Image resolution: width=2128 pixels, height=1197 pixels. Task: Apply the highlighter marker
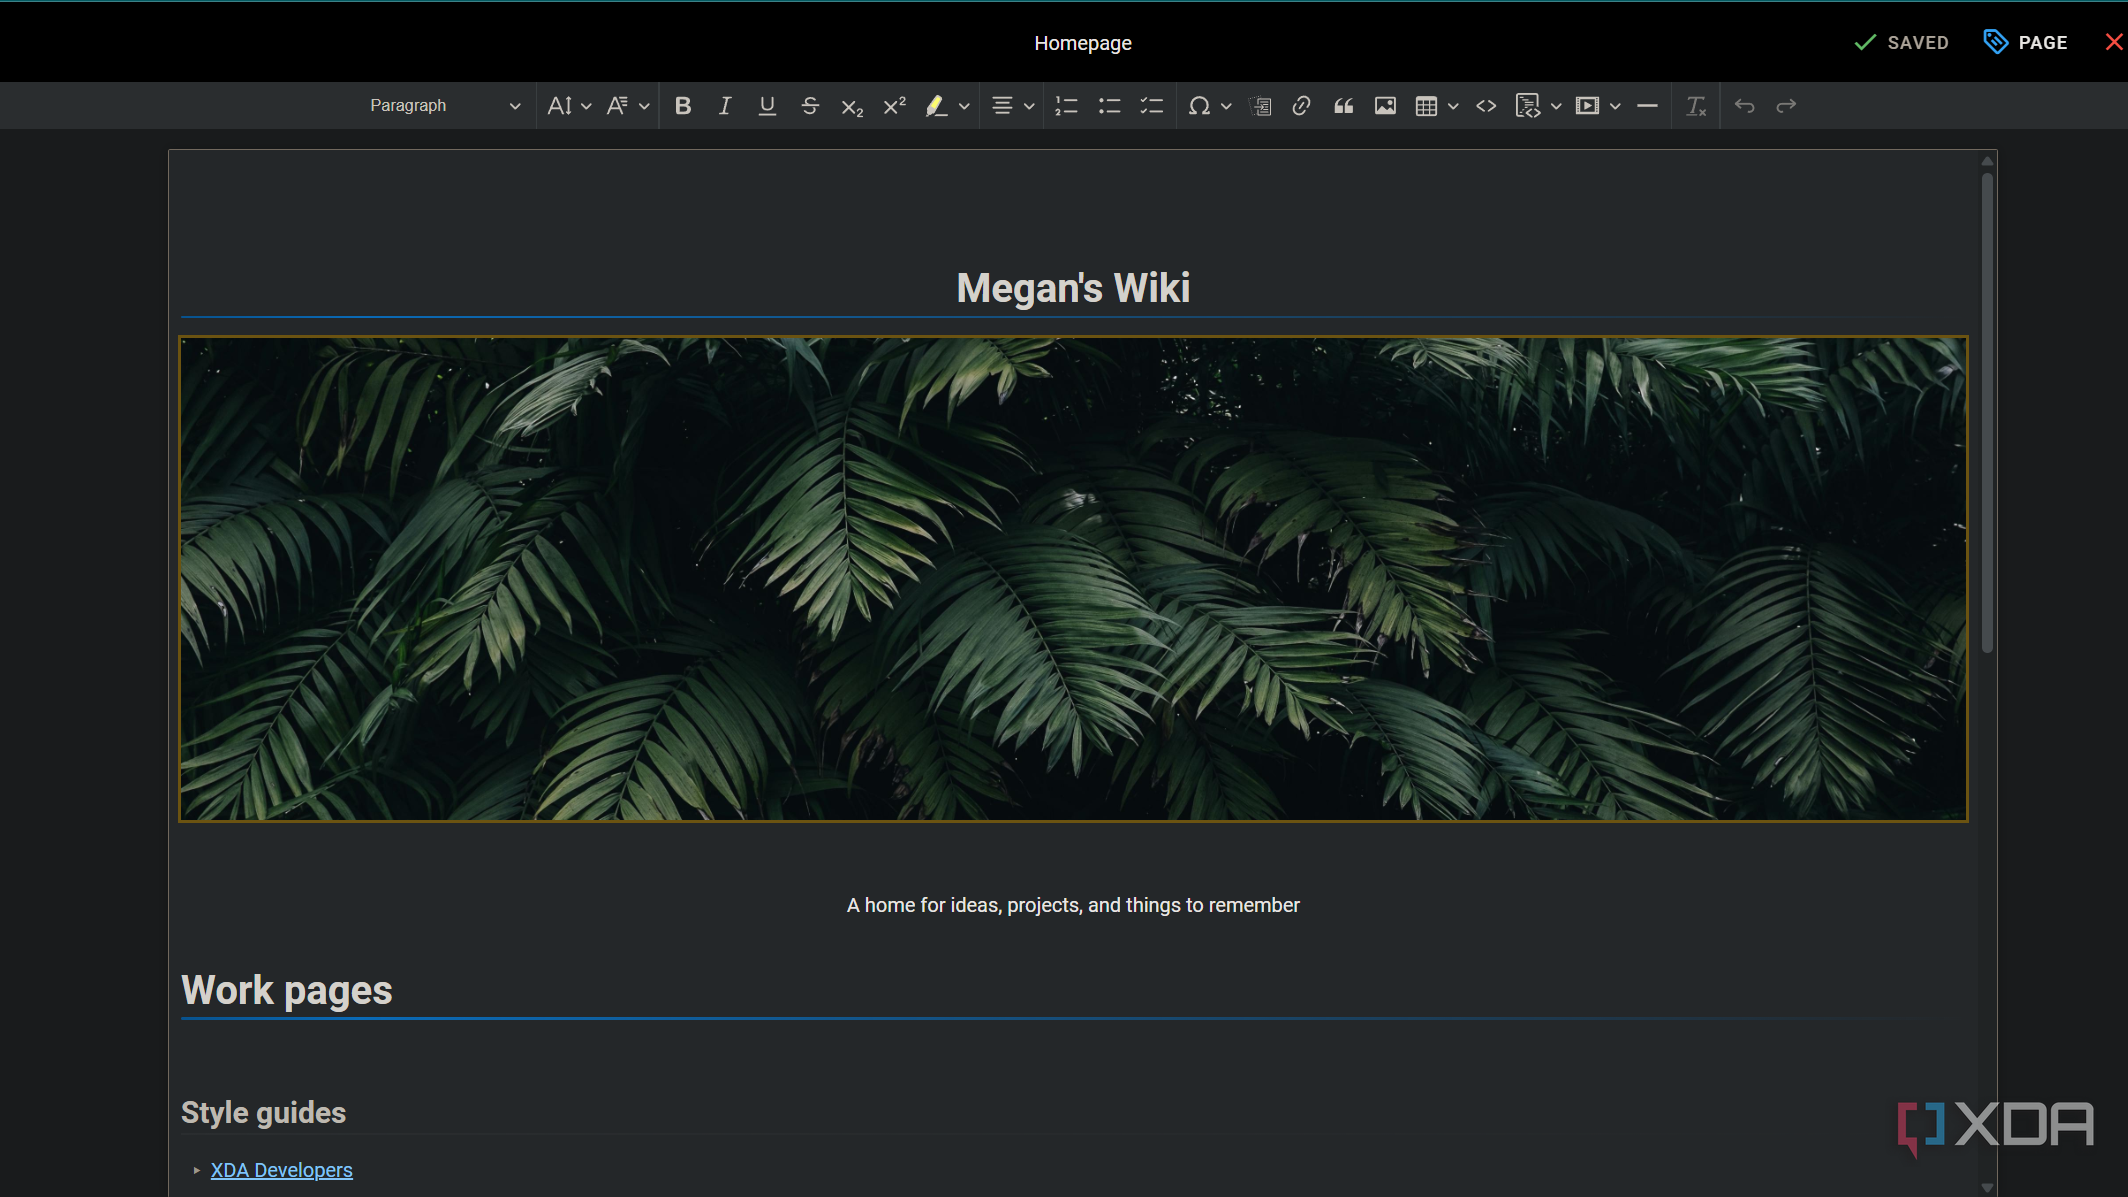tap(936, 106)
